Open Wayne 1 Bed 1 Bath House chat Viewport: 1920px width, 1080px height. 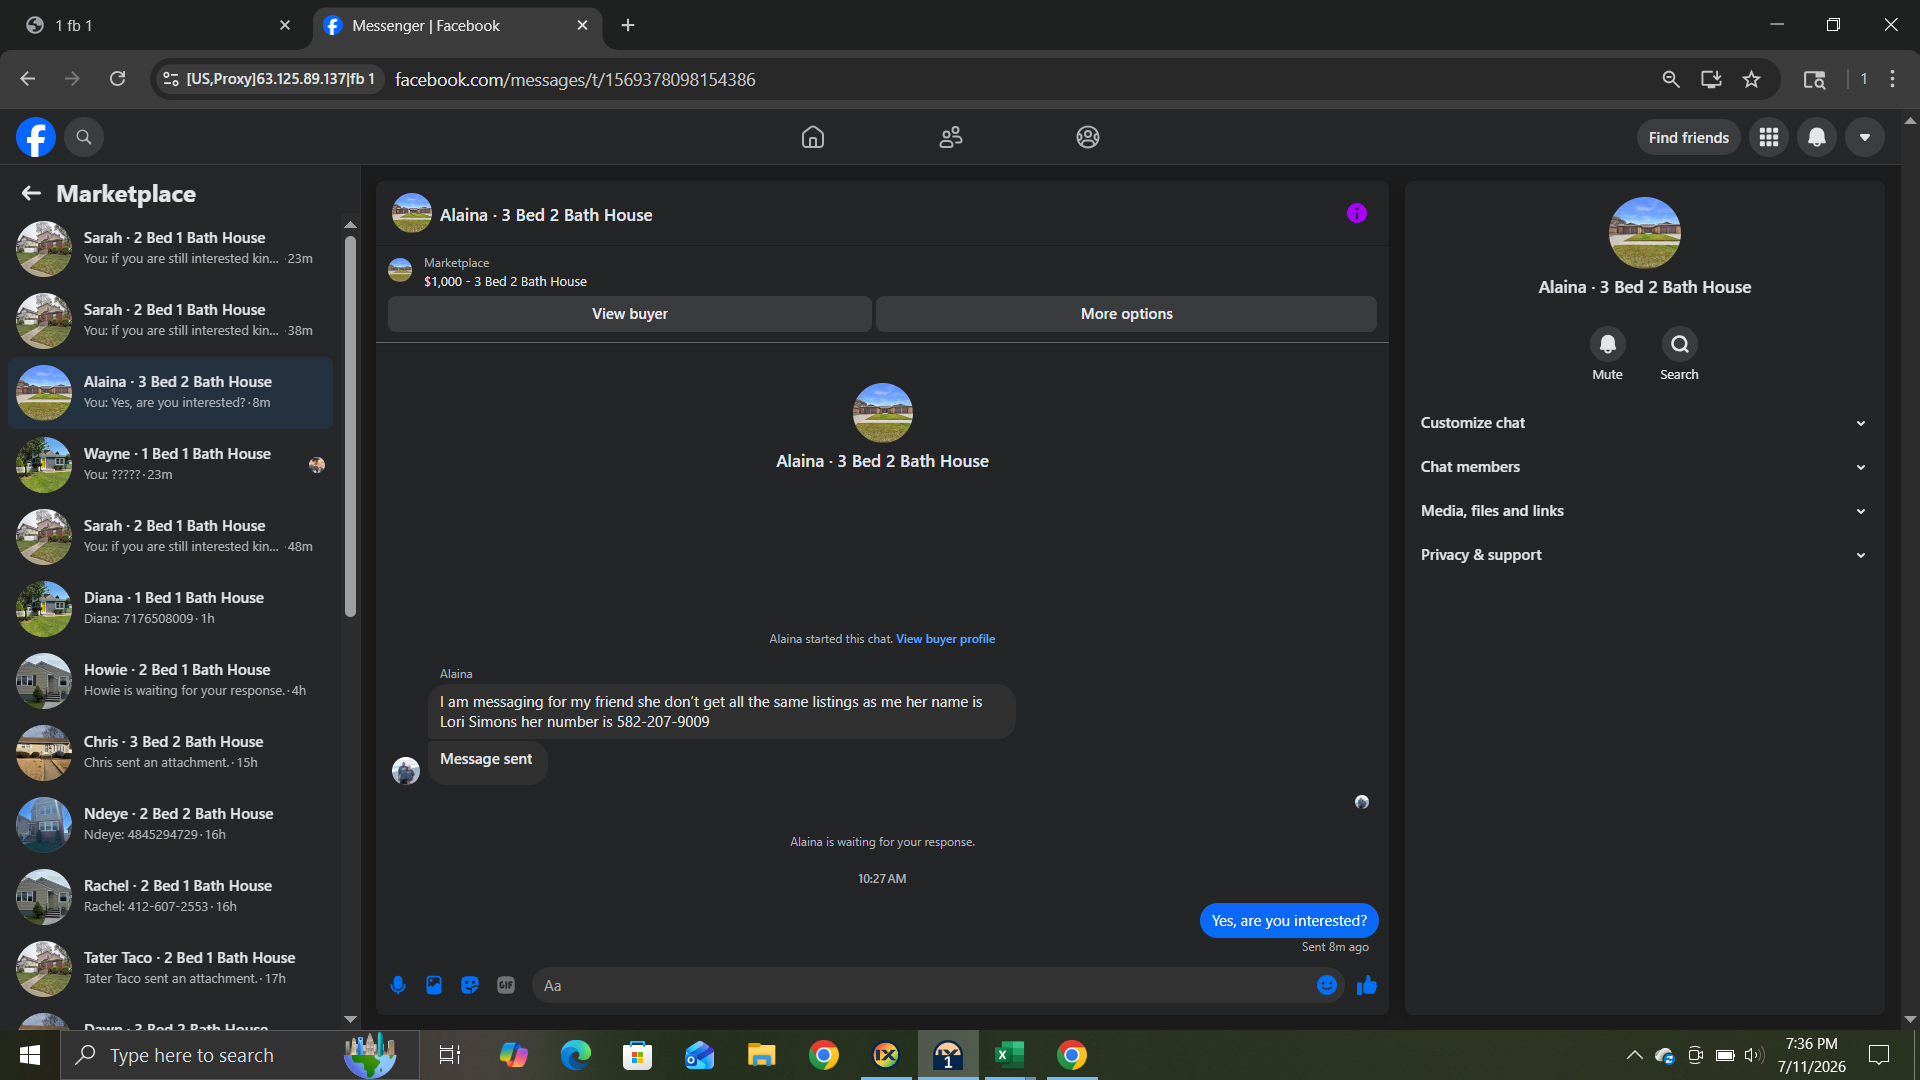pyautogui.click(x=170, y=464)
